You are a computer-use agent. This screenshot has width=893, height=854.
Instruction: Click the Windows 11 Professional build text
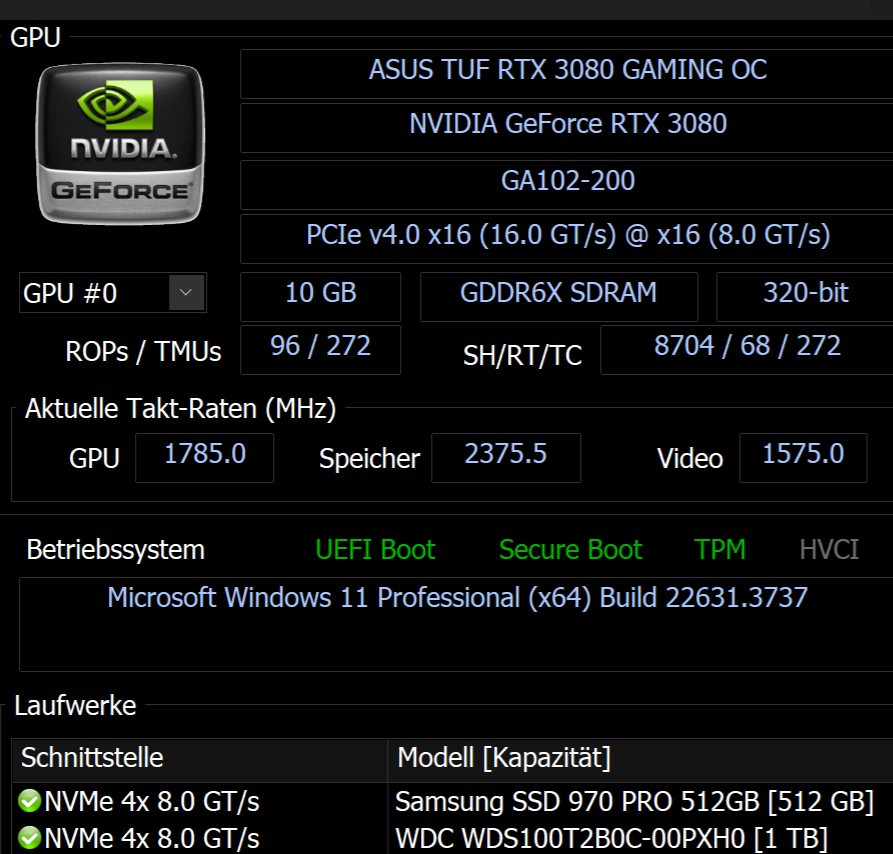click(x=457, y=598)
